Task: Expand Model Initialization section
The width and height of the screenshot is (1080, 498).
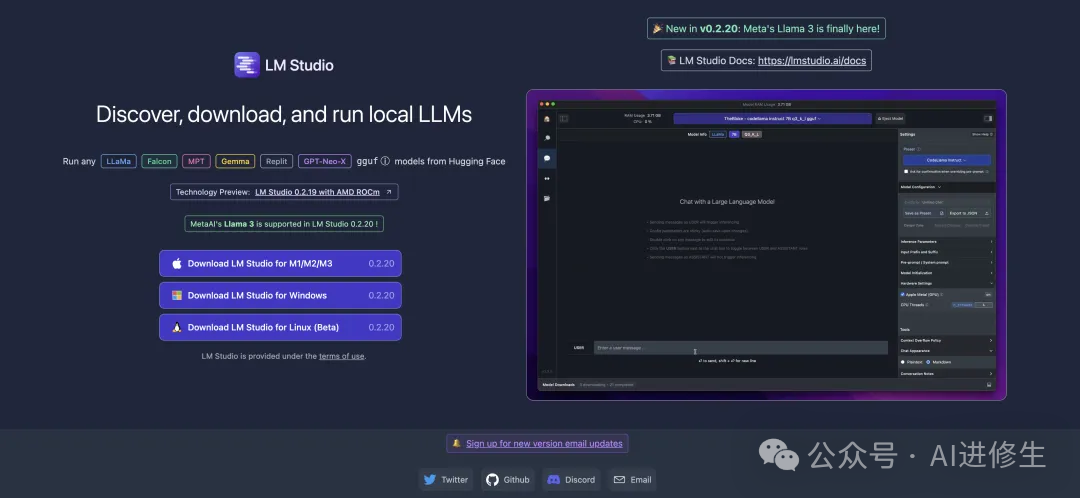Action: pos(947,273)
